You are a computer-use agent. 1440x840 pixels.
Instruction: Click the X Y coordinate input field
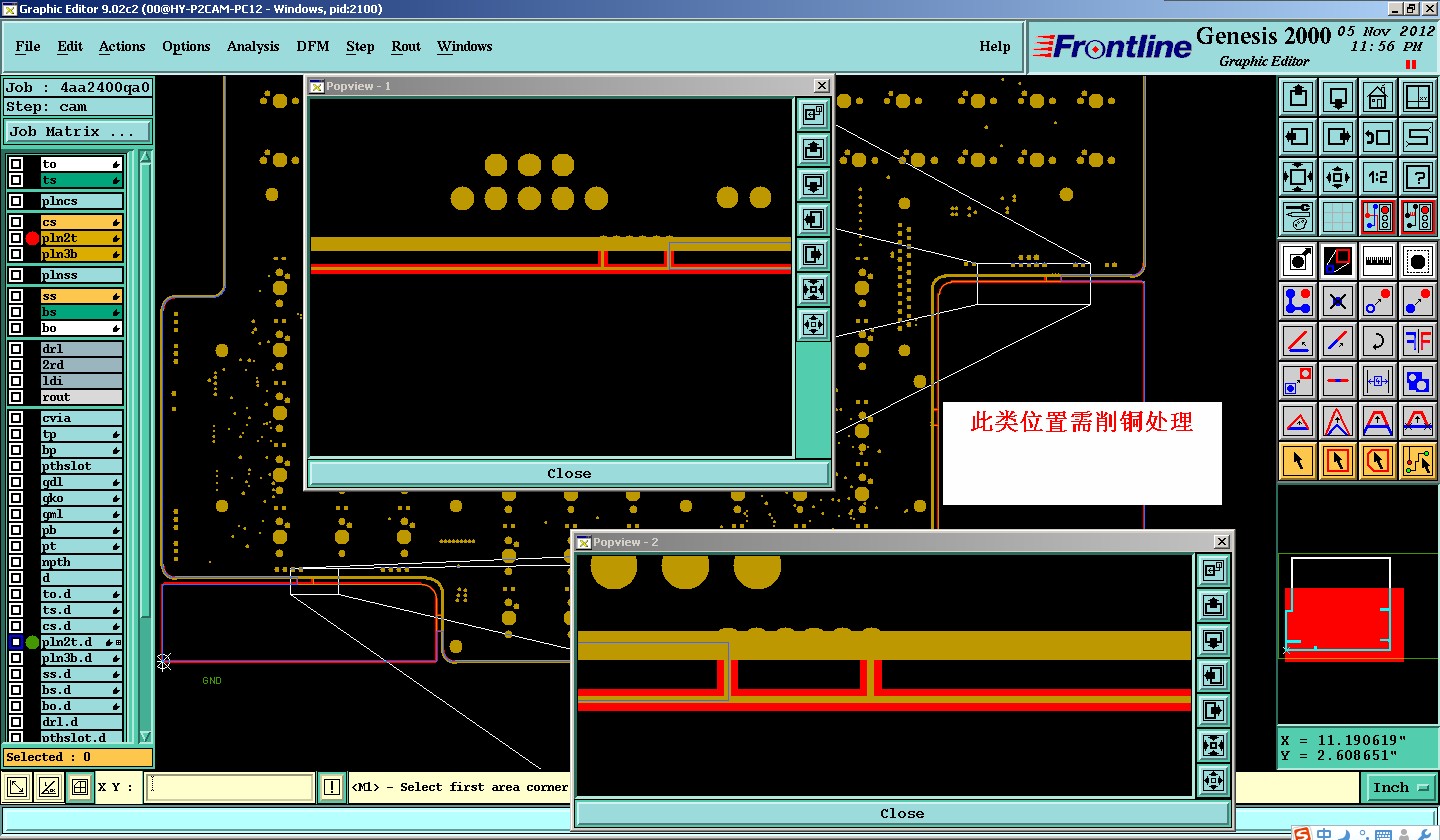coord(229,787)
